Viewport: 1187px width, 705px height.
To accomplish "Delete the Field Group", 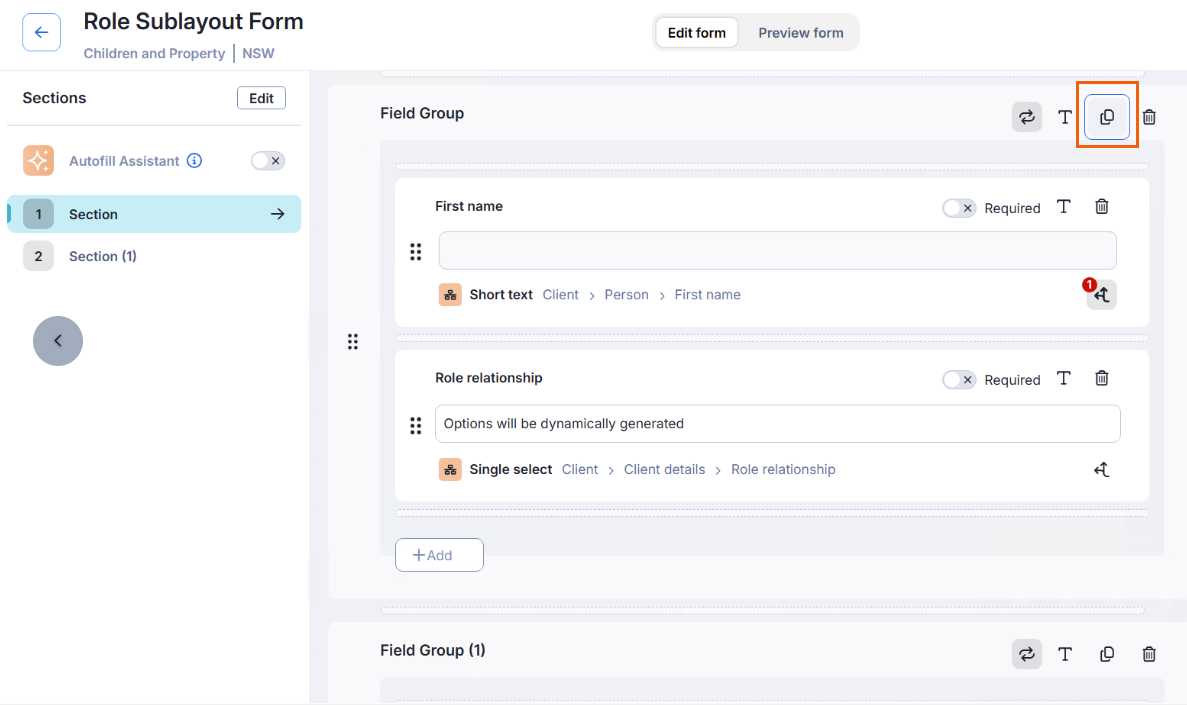I will click(1149, 117).
